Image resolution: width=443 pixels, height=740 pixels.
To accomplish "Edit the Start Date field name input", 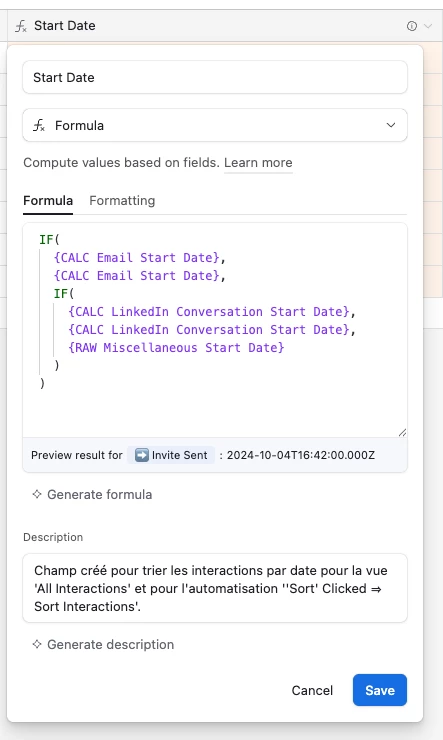I will tap(215, 77).
